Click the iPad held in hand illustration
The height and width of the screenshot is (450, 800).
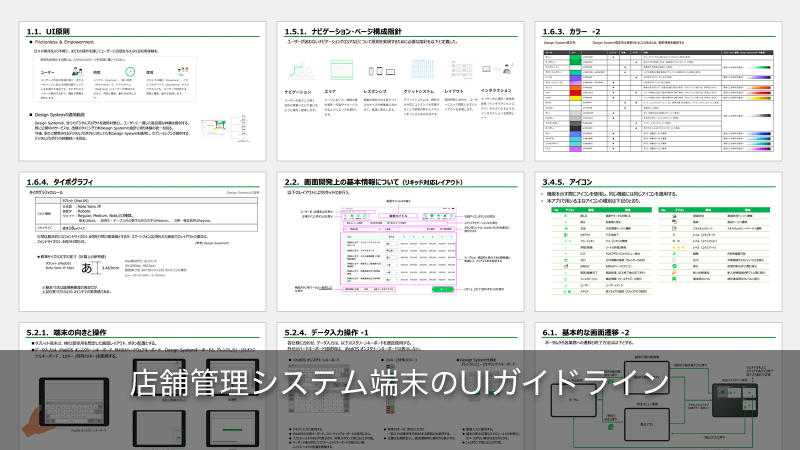tap(66, 406)
